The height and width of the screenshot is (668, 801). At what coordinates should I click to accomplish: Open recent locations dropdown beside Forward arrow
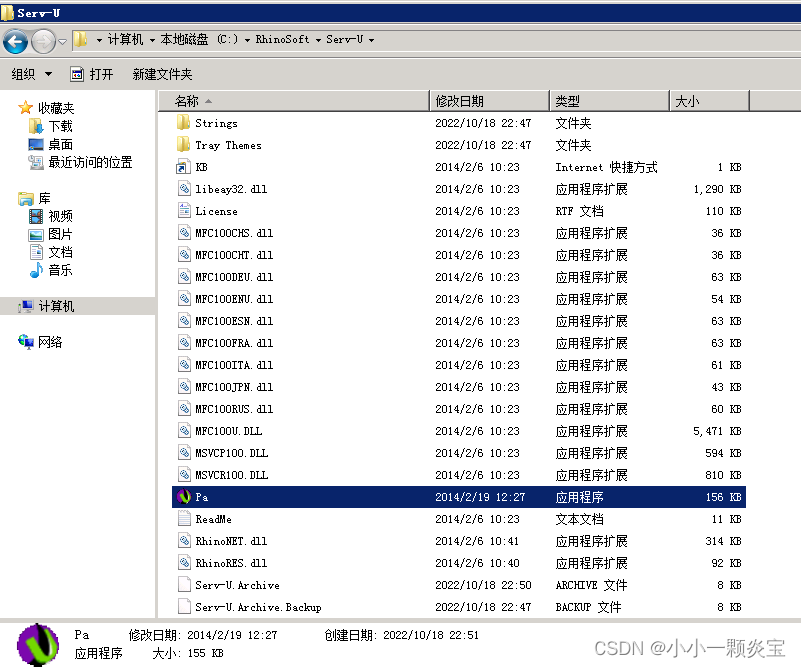pos(62,42)
